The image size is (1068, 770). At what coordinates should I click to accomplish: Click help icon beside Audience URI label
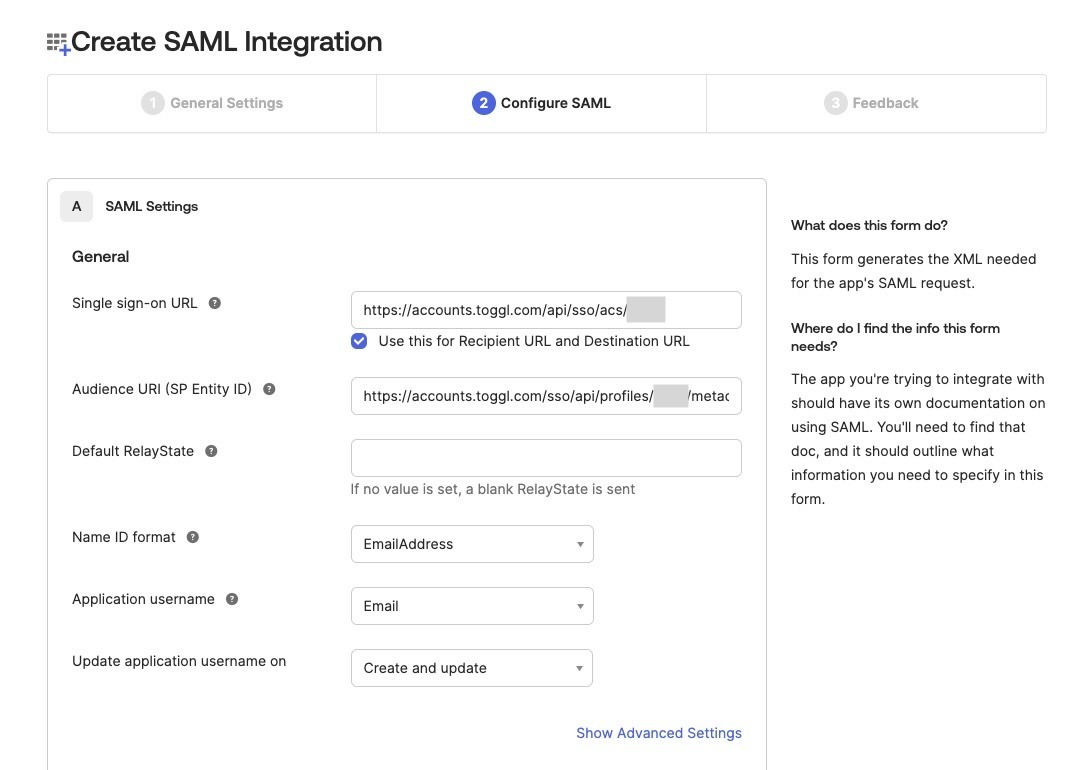point(269,389)
